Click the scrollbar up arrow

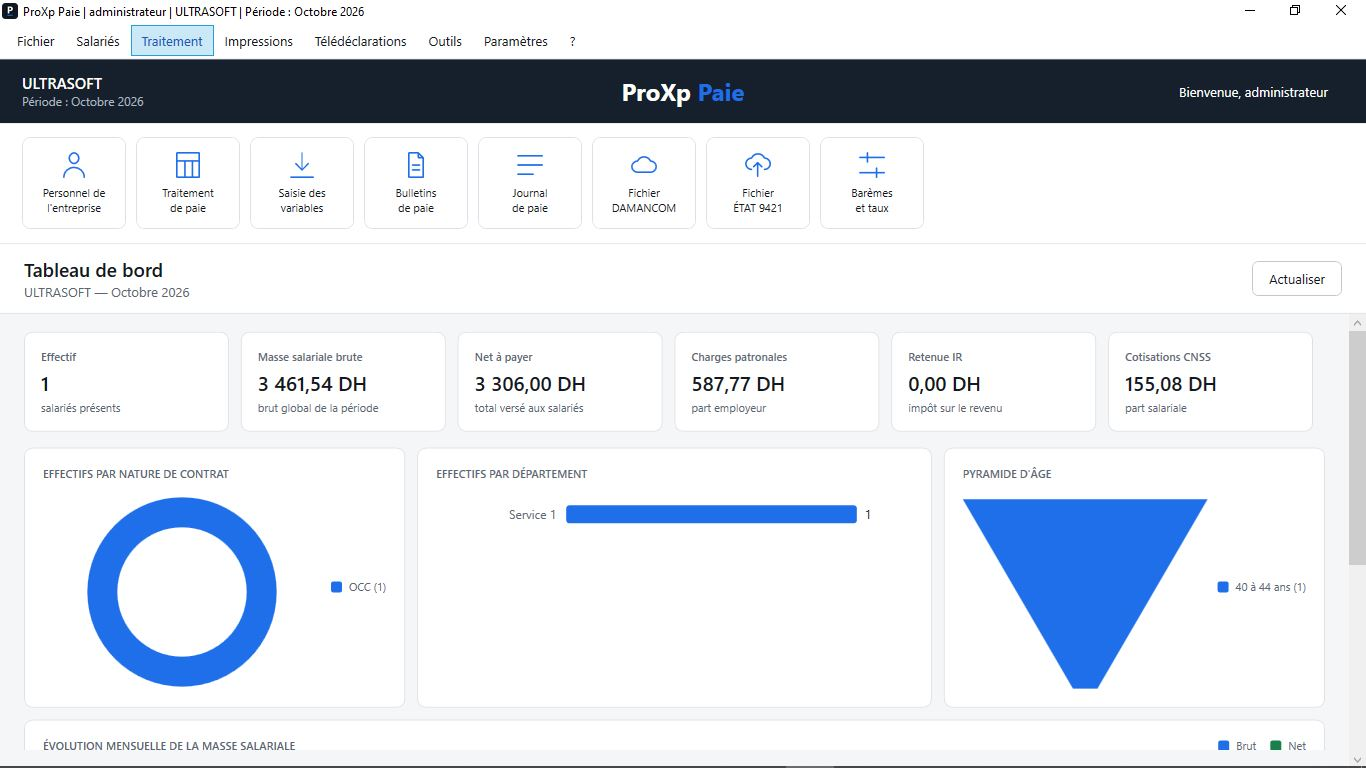tap(1357, 323)
